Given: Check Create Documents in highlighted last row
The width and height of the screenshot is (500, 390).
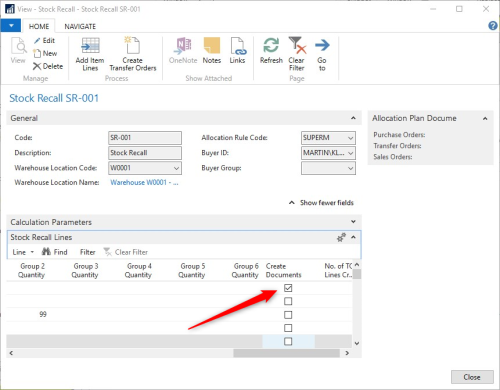Looking at the screenshot, I should tap(288, 341).
